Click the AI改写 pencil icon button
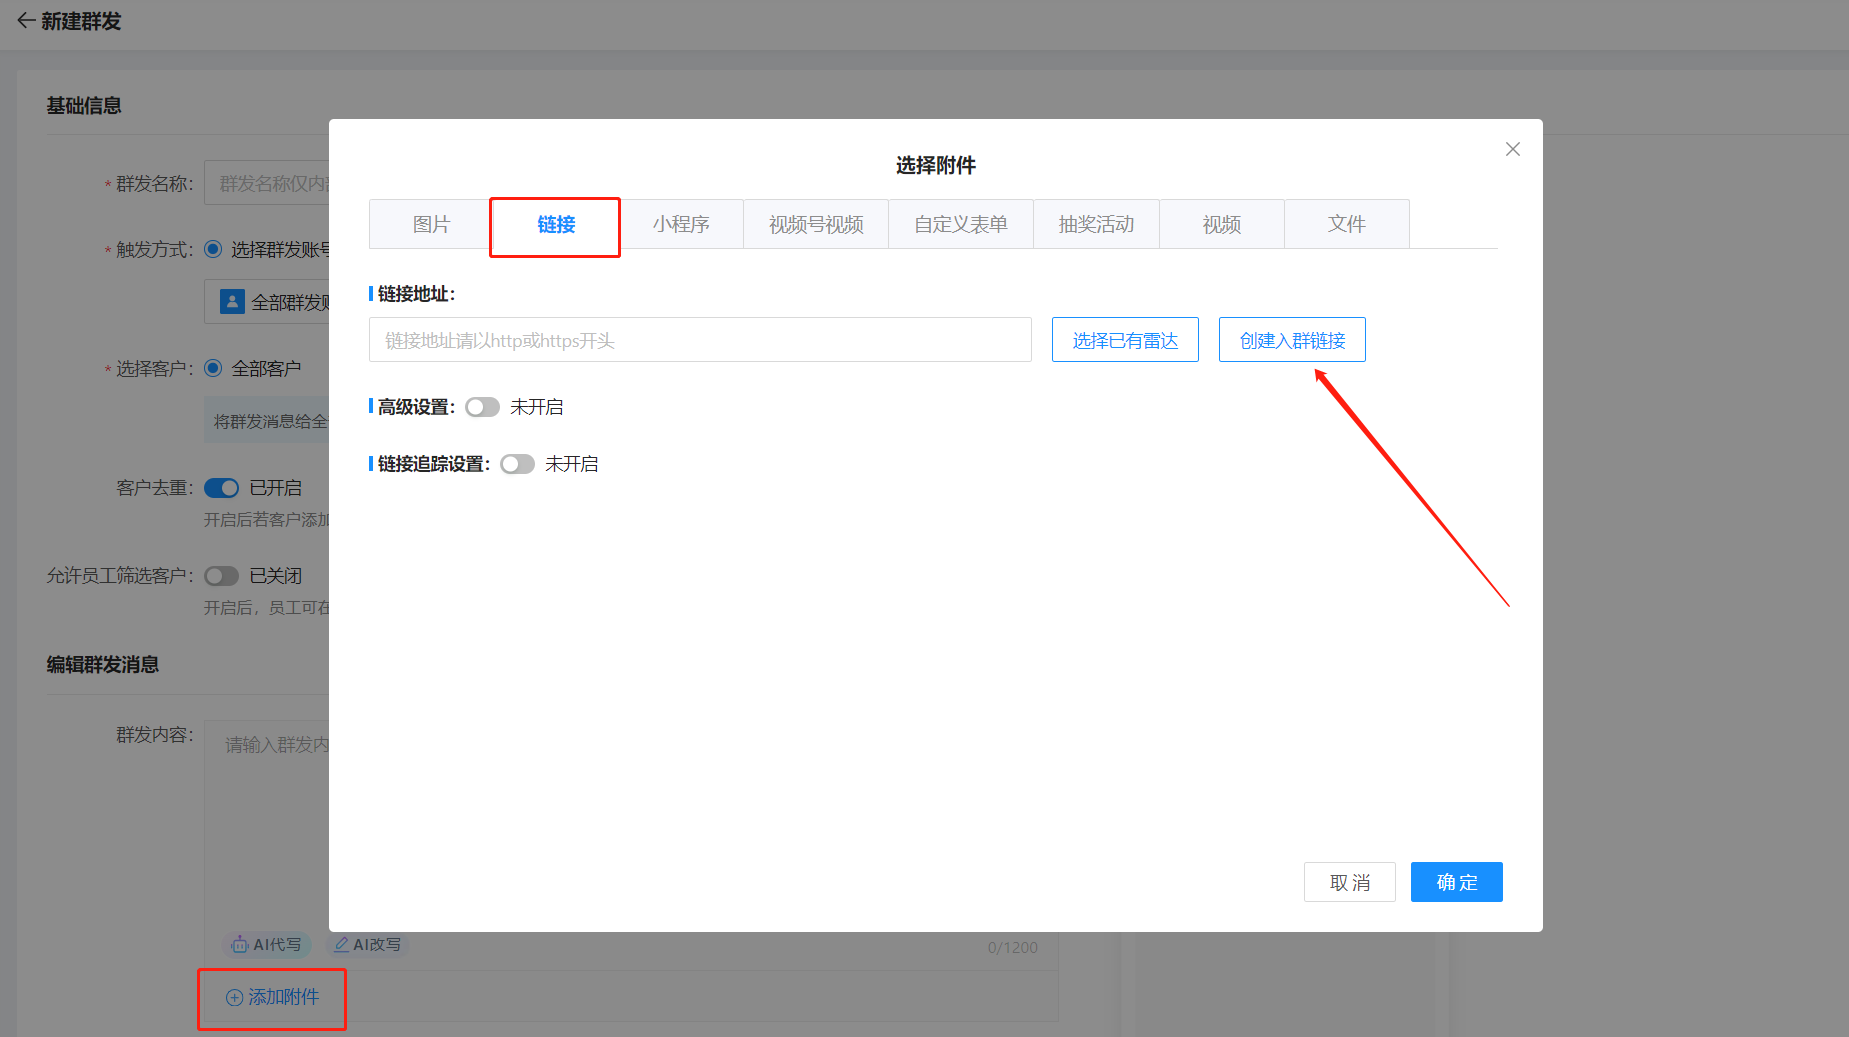This screenshot has width=1849, height=1037. pos(367,944)
